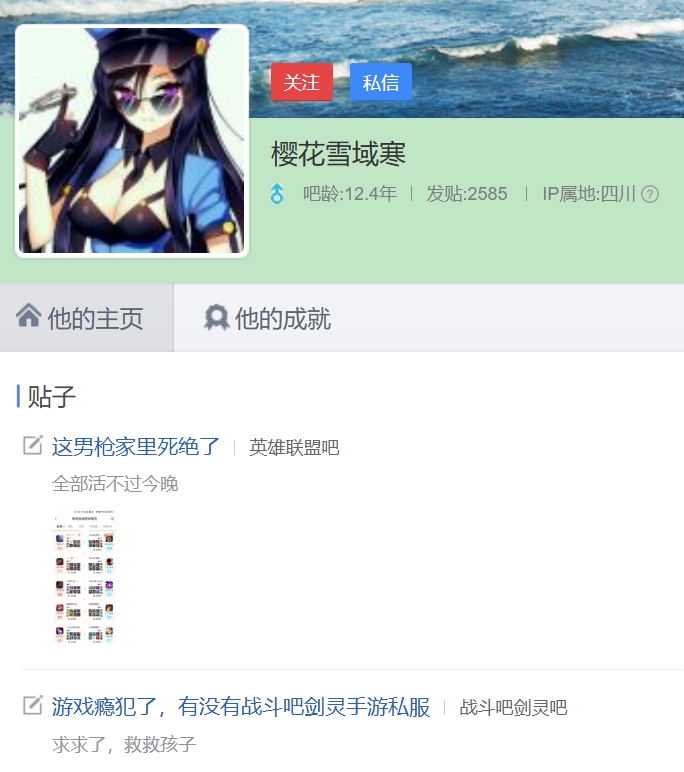Open post 游戏瘾犯了，有没有战斗吧剑灵手游私服

click(x=241, y=707)
